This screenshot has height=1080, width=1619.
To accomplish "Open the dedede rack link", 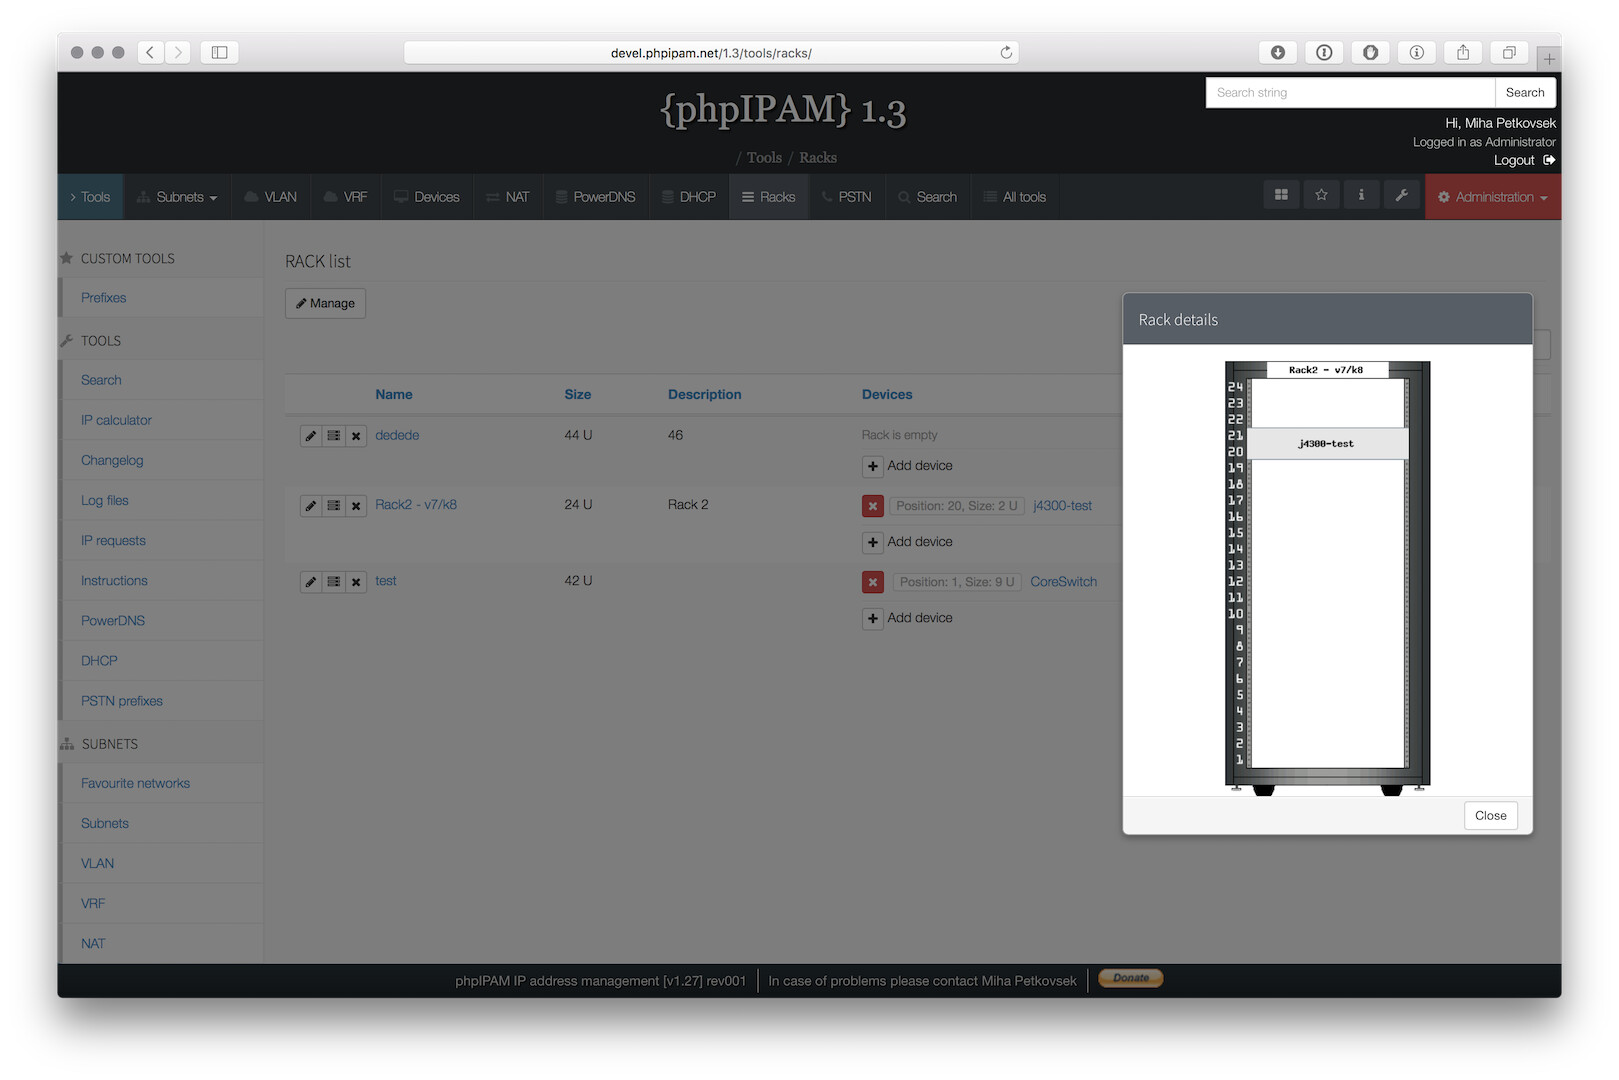I will pyautogui.click(x=397, y=435).
